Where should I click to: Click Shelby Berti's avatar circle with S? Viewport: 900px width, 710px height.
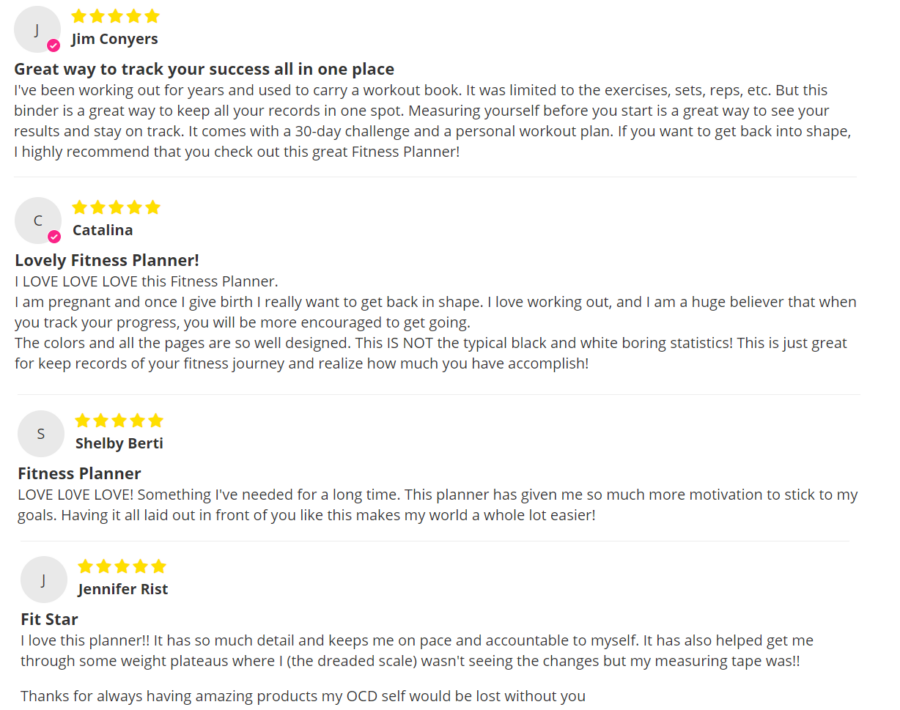pos(41,434)
